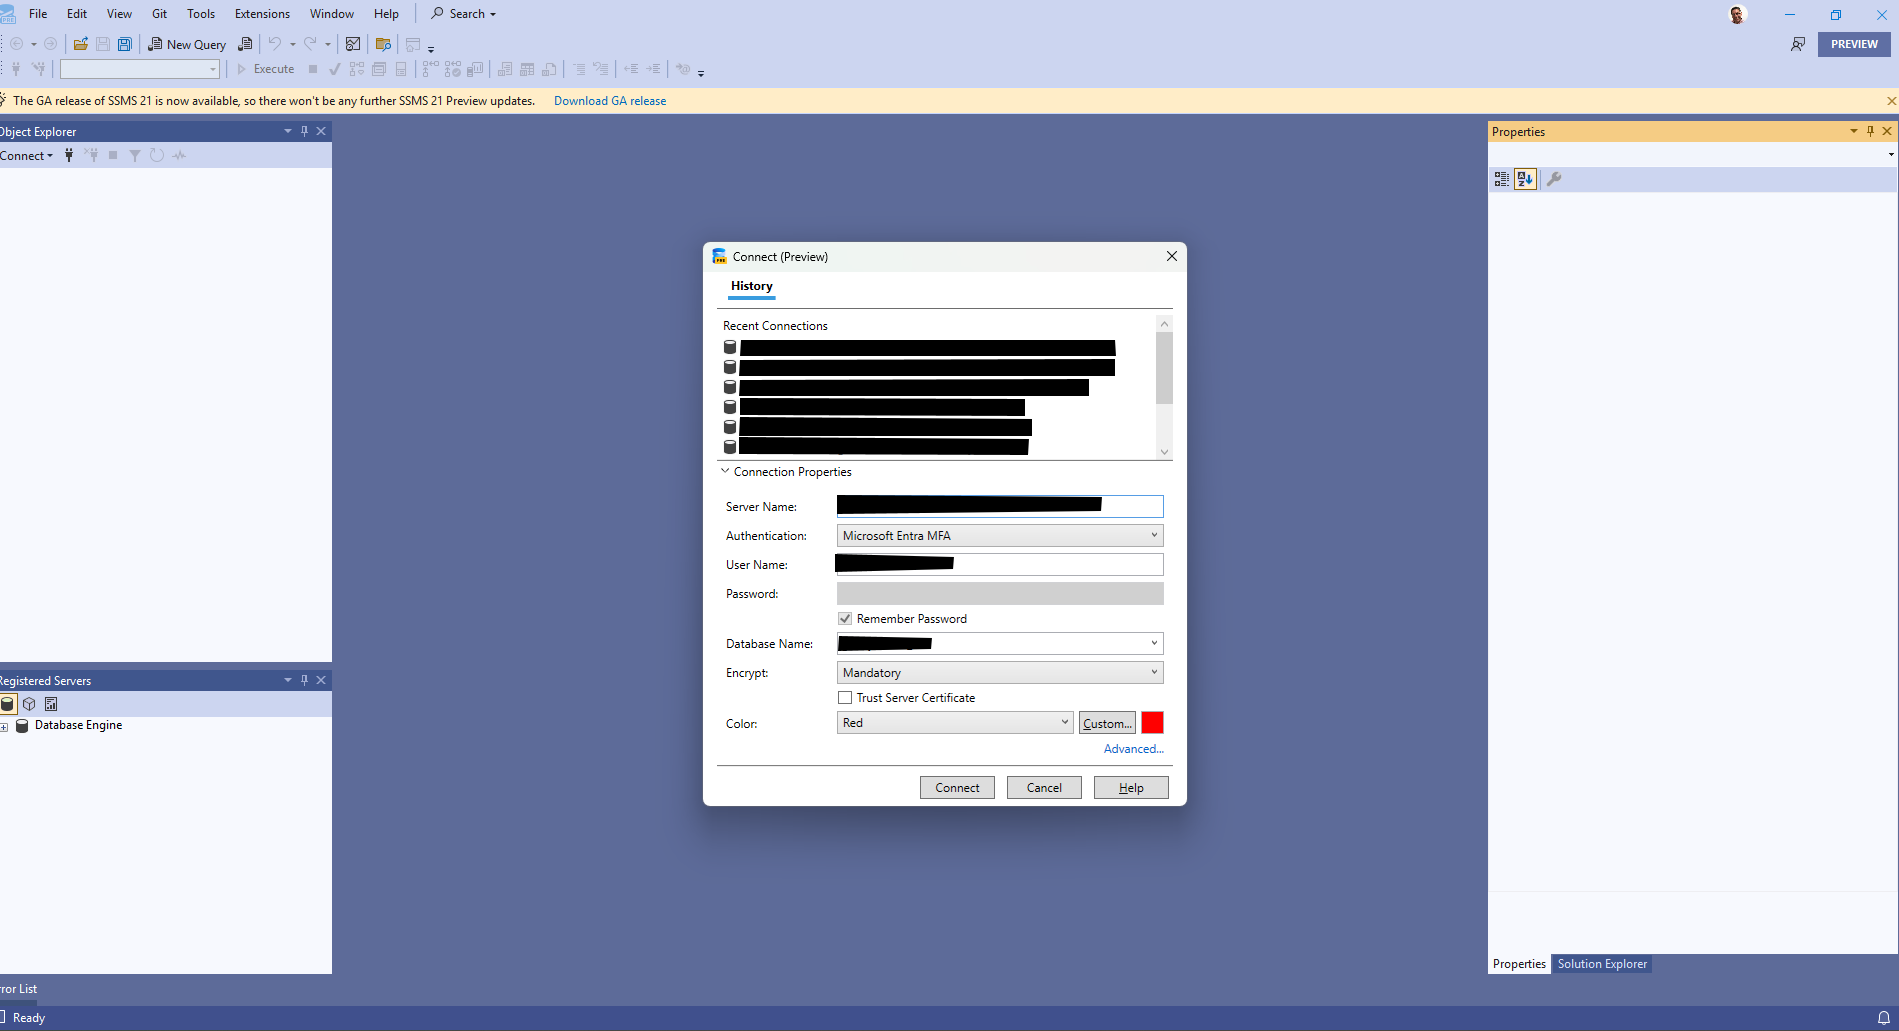This screenshot has width=1899, height=1031.
Task: Select the History tab in Connect dialog
Action: 751,286
